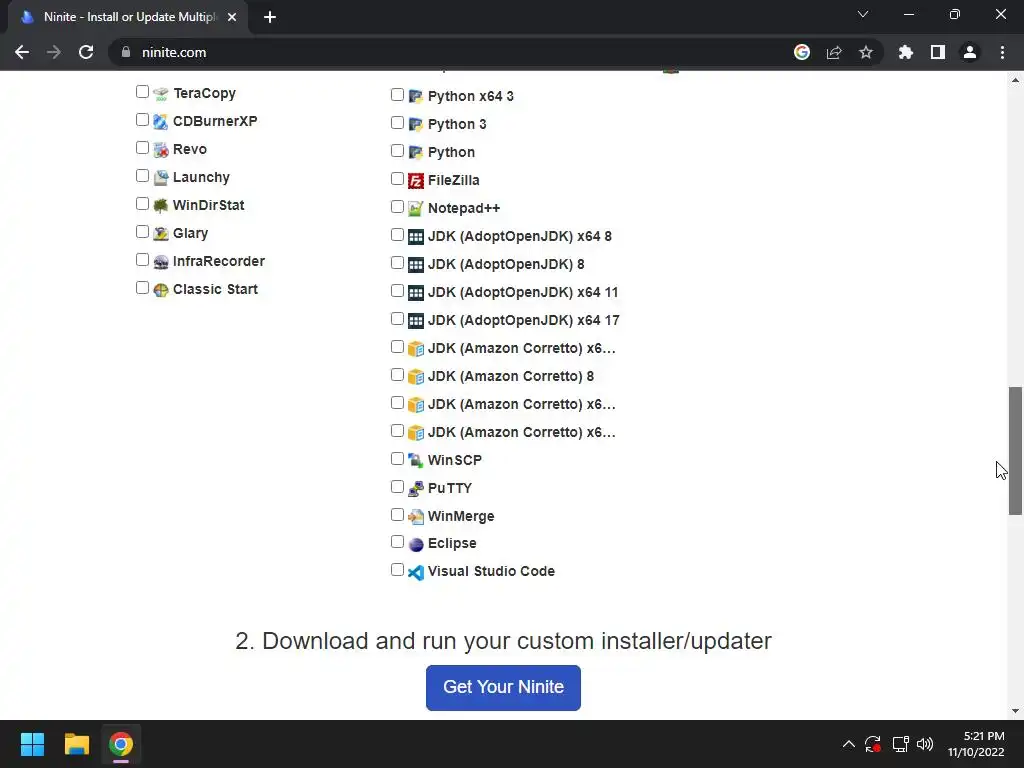This screenshot has width=1024, height=768.
Task: Open Chrome three-dot menu
Action: pyautogui.click(x=1002, y=52)
